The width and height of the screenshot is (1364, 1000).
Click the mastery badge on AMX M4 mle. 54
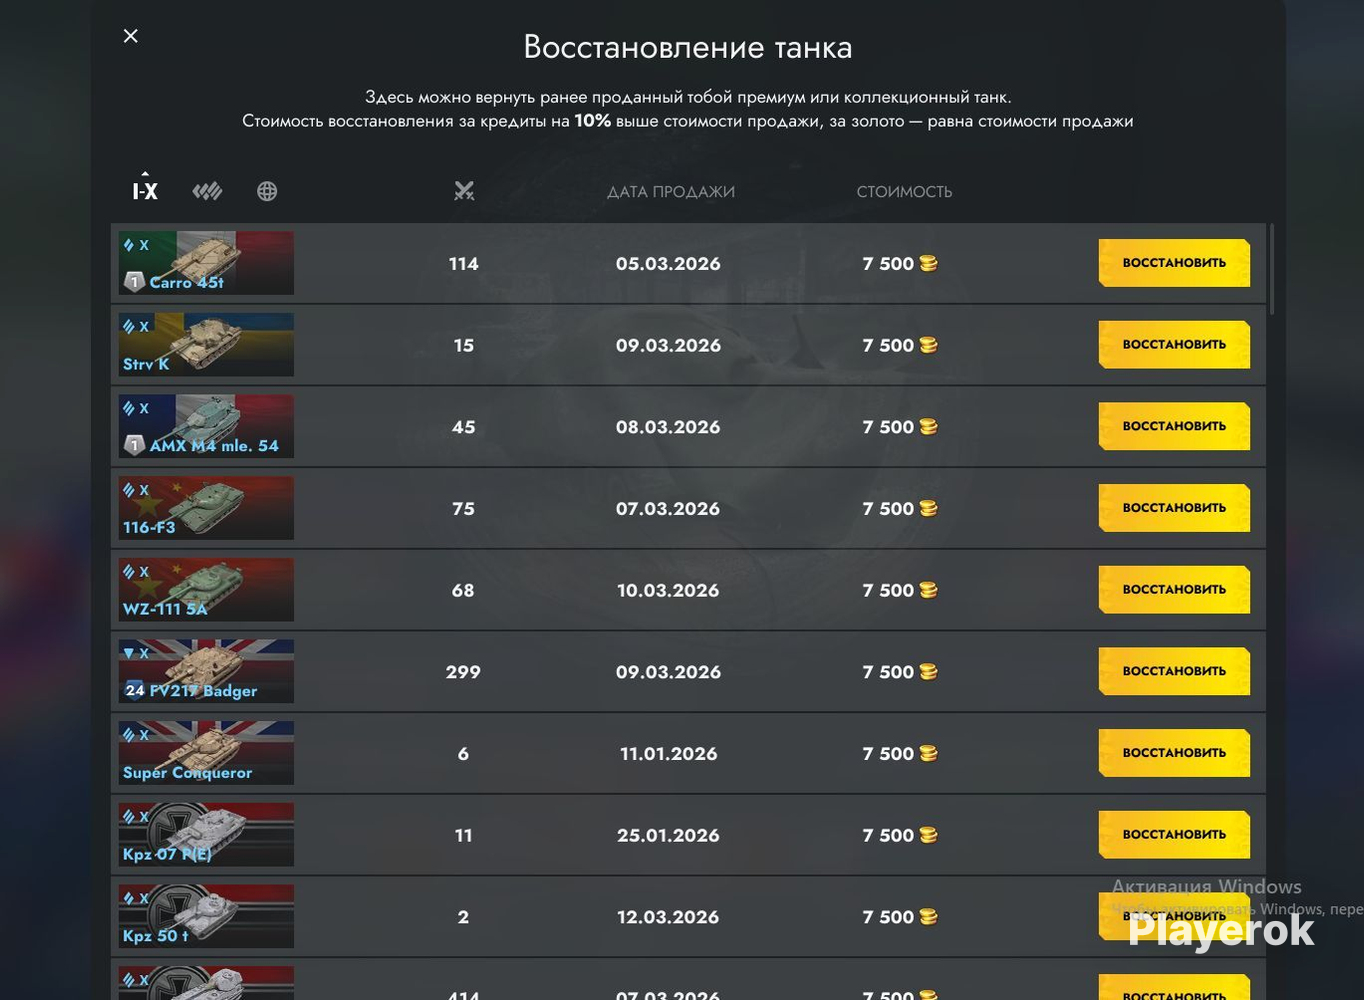point(134,445)
